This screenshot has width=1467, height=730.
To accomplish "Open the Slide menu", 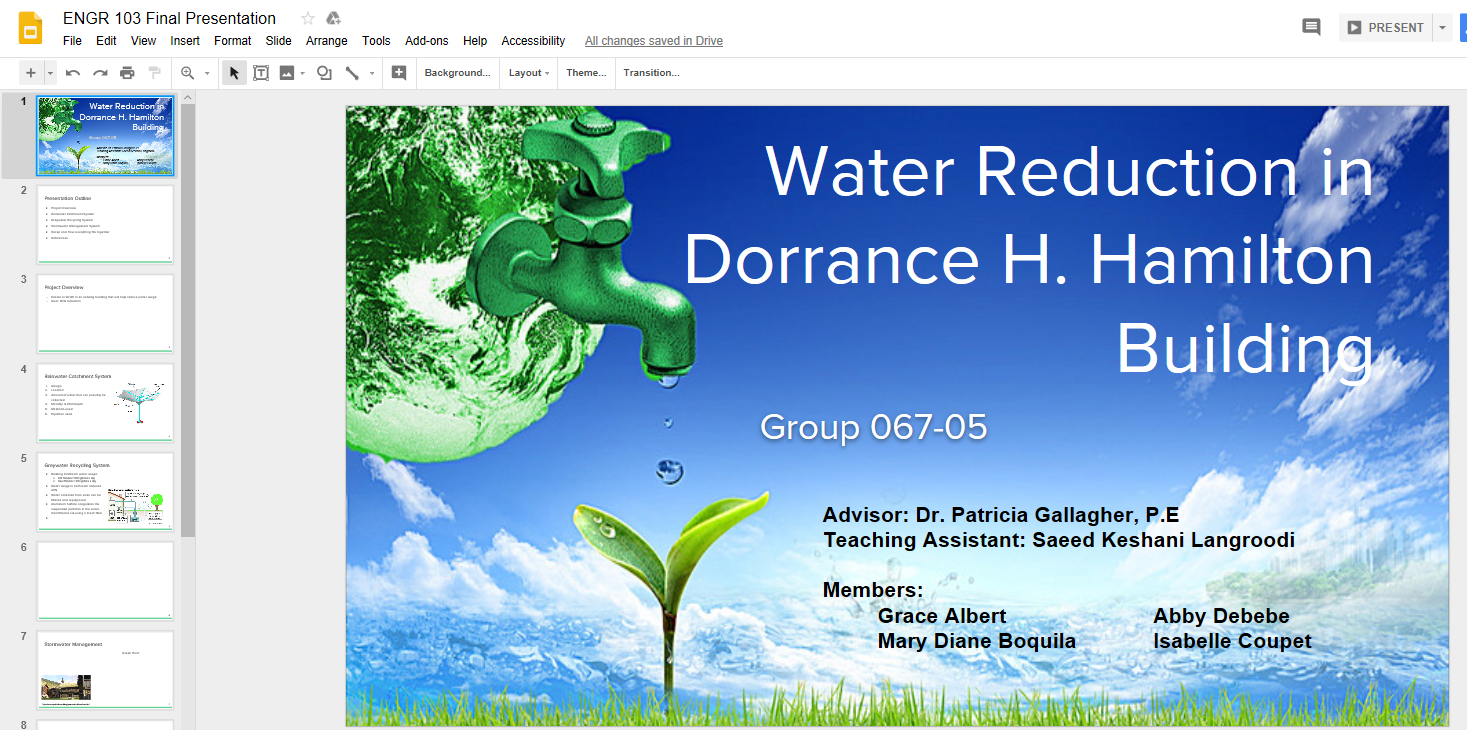I will point(279,41).
